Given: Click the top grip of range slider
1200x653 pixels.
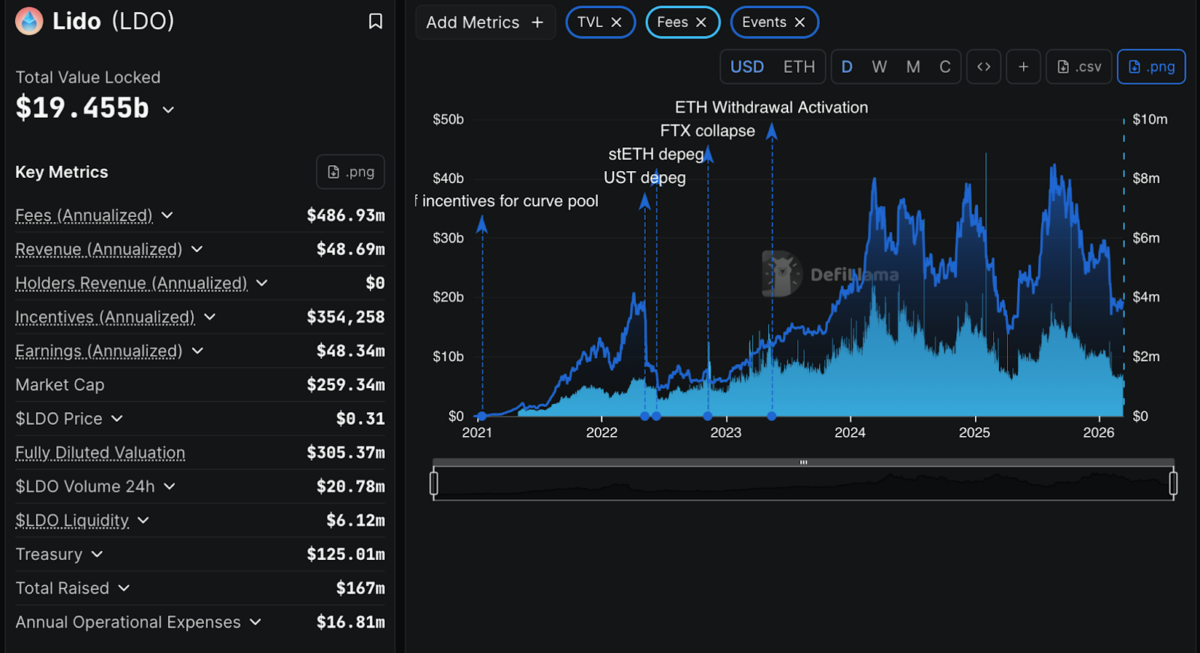Looking at the screenshot, I should point(804,462).
